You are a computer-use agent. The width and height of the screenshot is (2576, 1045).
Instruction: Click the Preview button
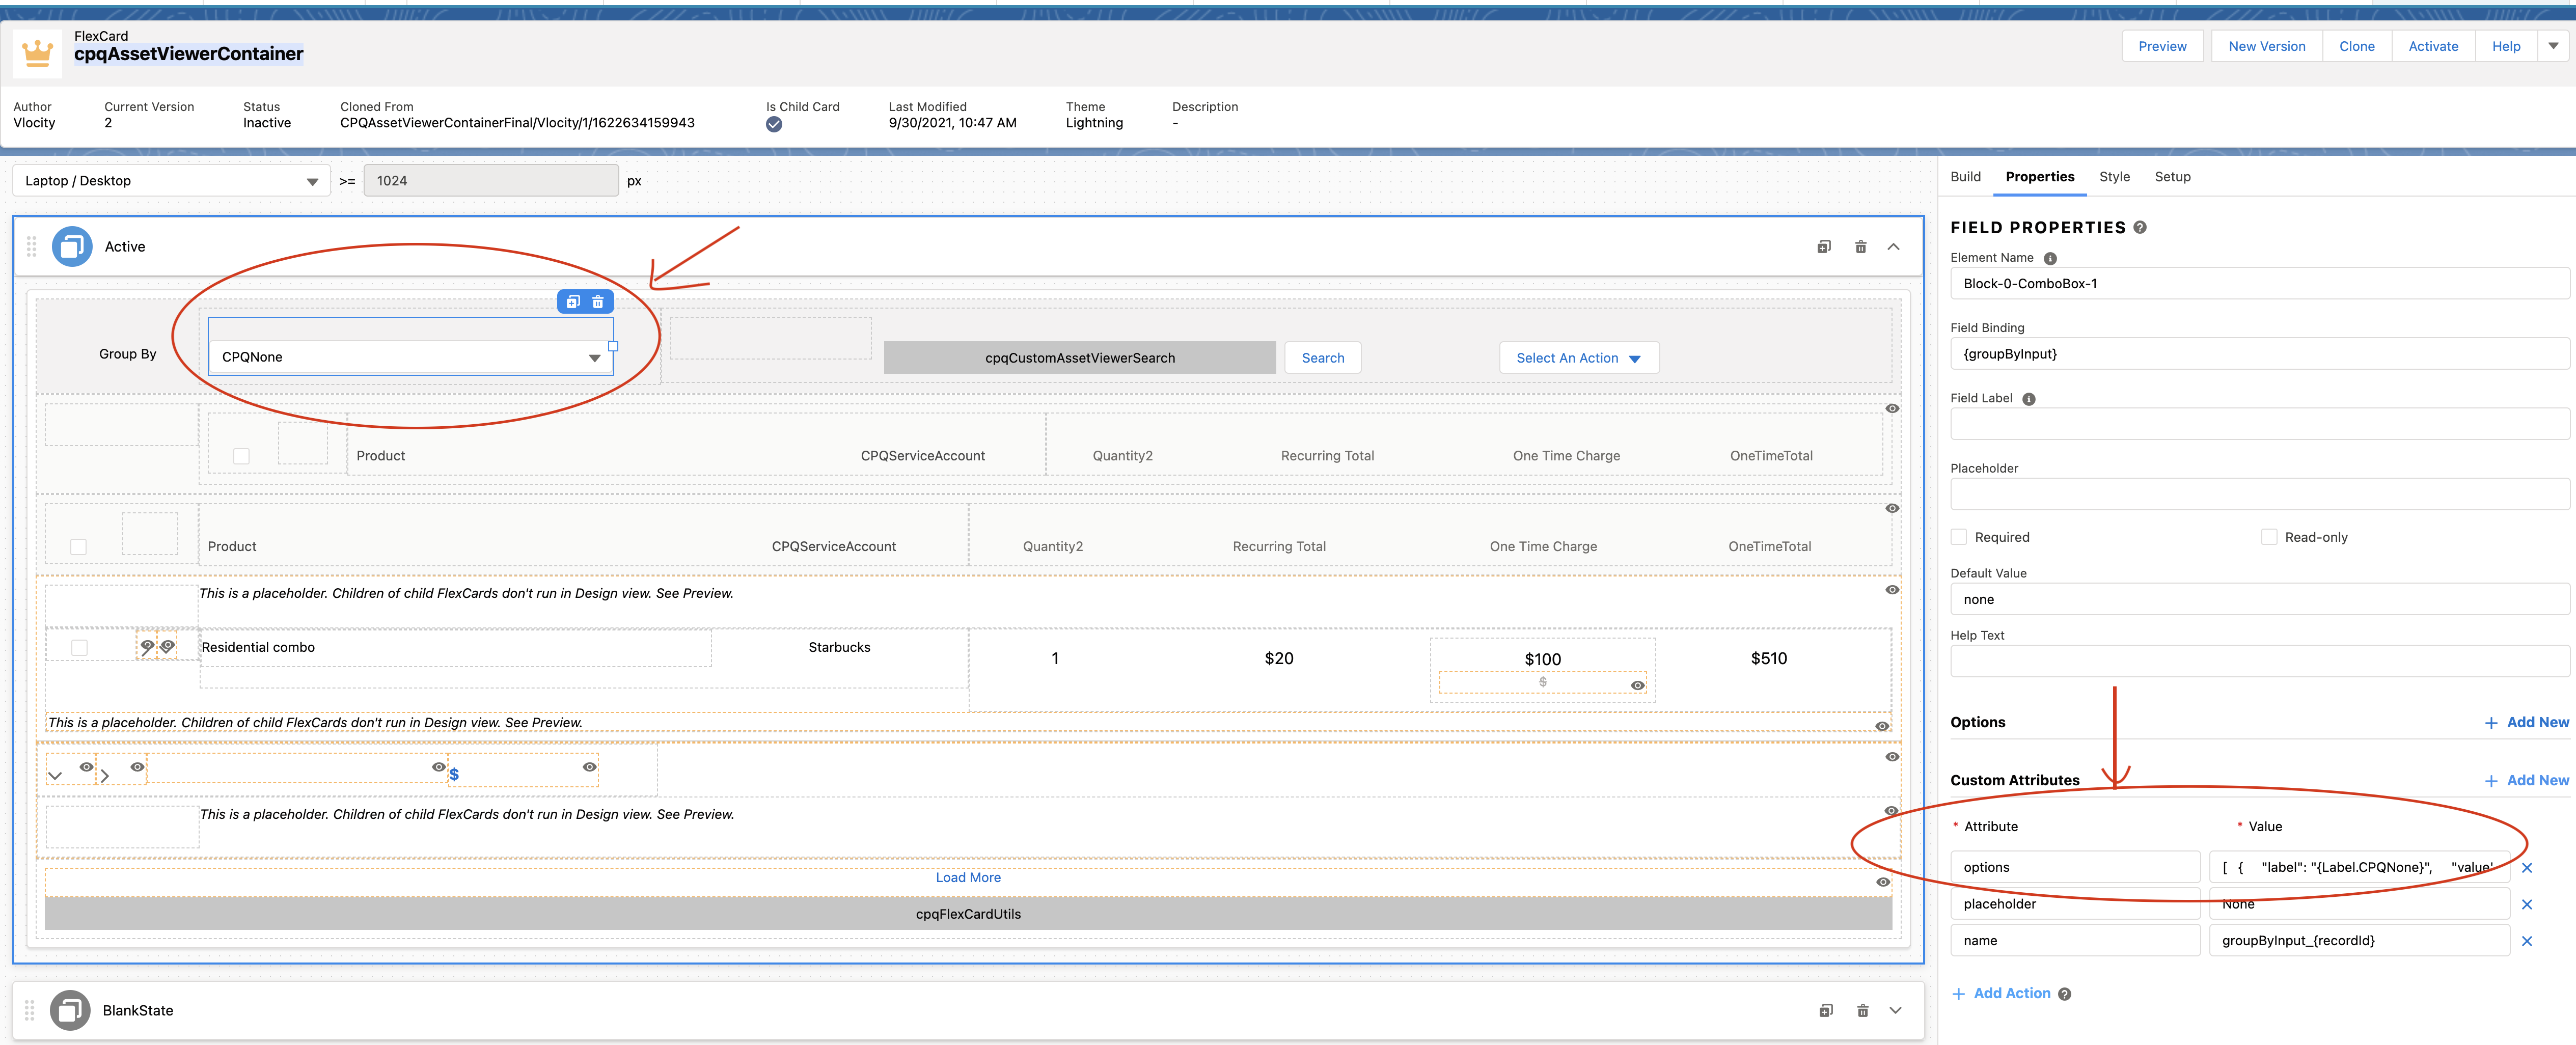2162,46
